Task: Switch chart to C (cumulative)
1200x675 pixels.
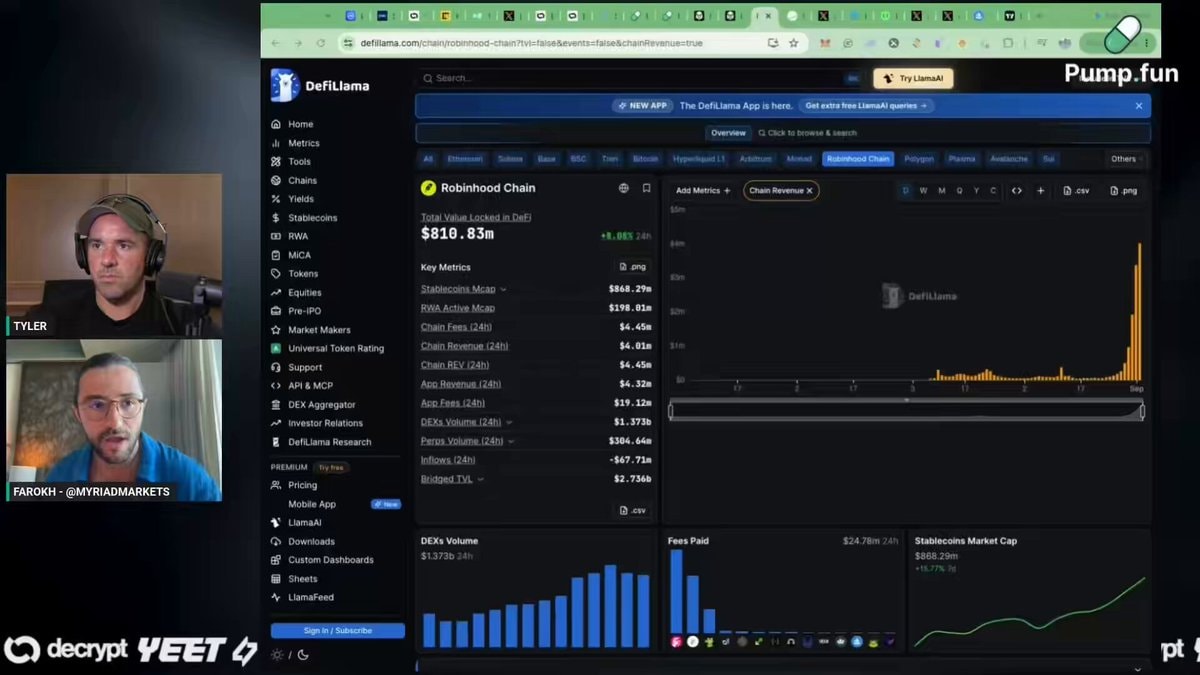Action: [993, 190]
